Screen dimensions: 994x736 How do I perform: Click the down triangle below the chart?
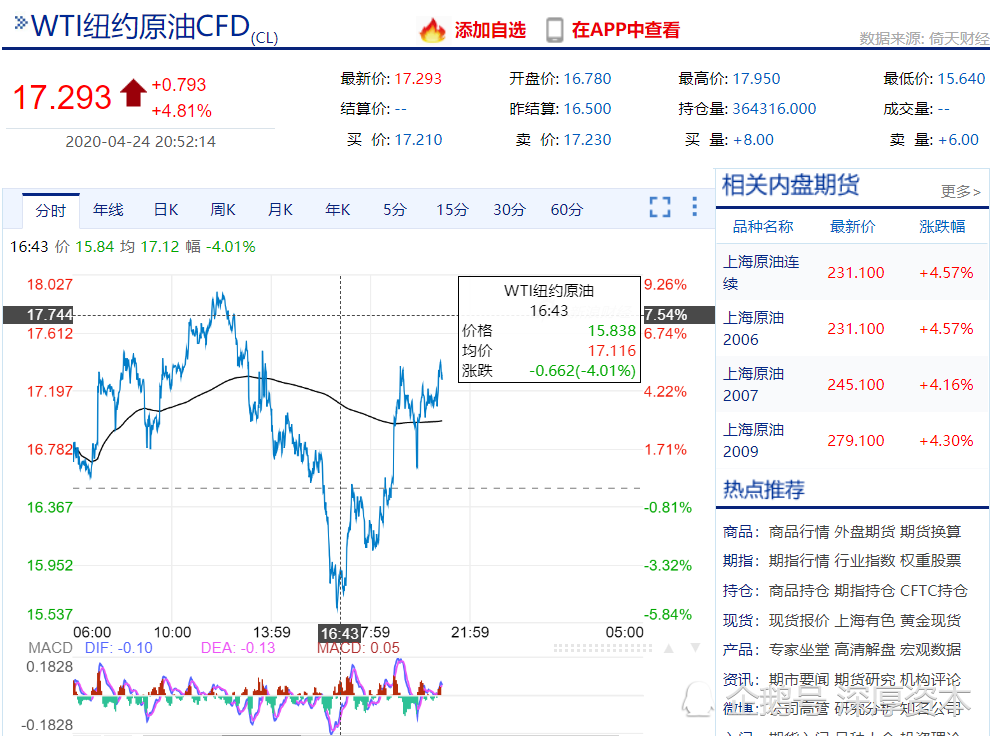coord(695,648)
